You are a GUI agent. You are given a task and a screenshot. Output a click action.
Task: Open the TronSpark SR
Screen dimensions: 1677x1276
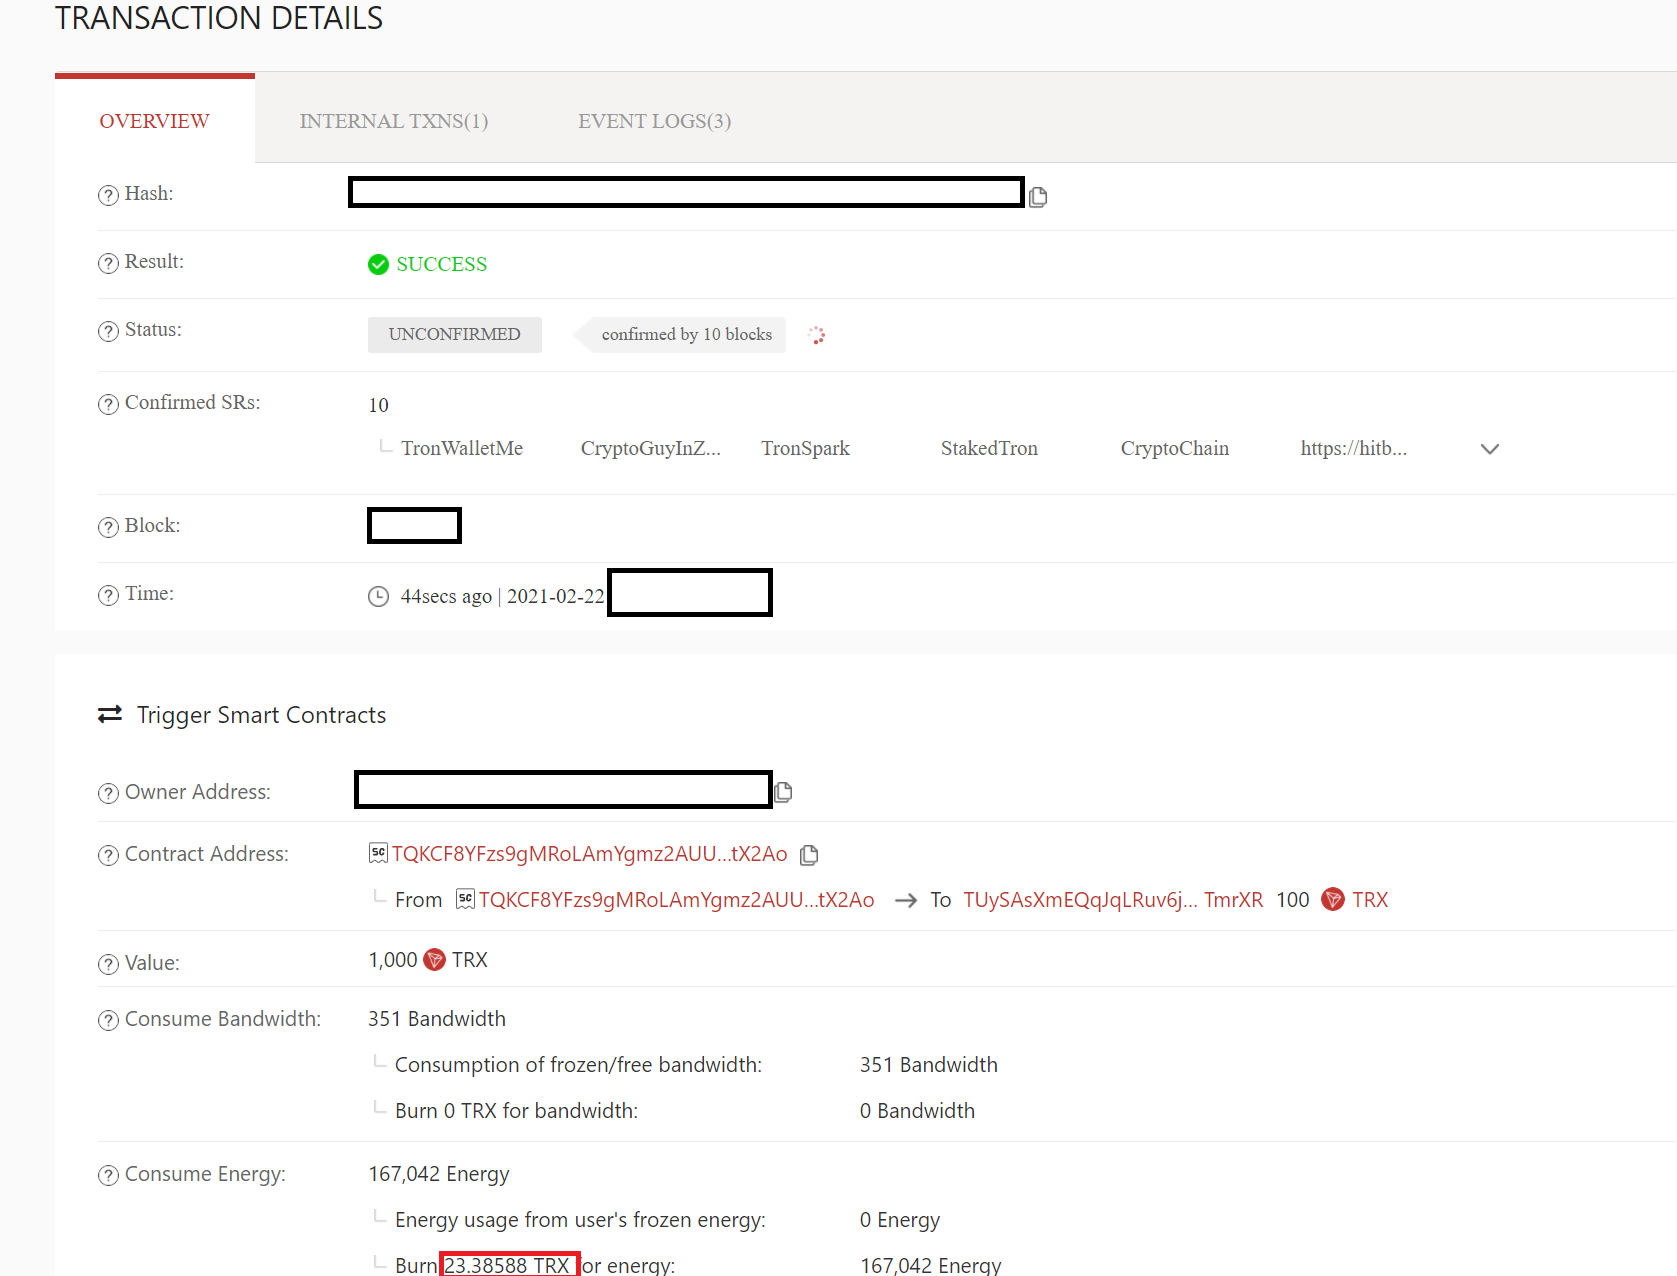coord(805,448)
